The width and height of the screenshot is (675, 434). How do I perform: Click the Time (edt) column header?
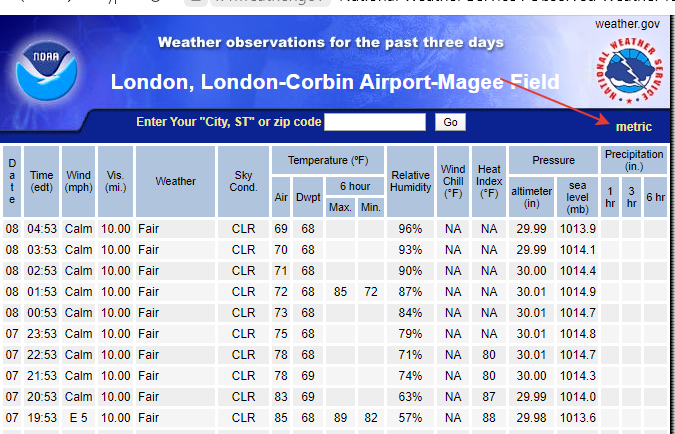point(41,181)
